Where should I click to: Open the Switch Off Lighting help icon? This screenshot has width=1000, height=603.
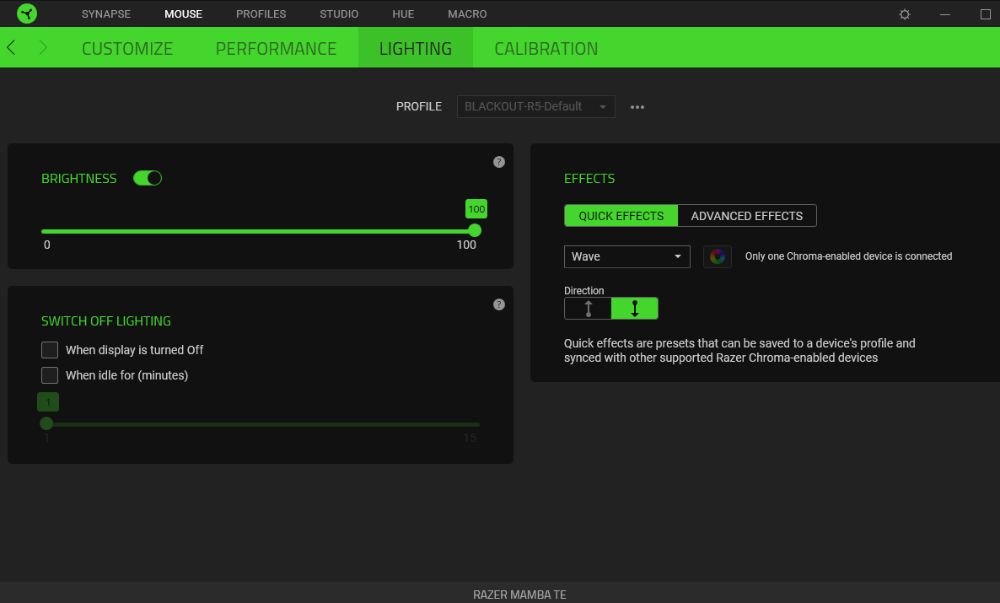pos(499,305)
